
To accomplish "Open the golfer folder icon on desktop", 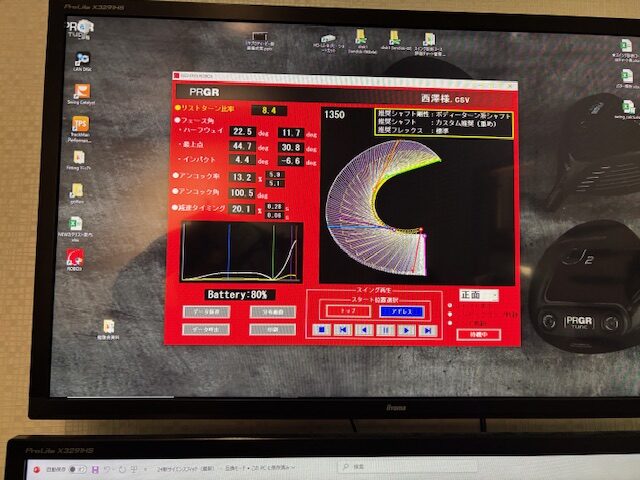I will click(x=77, y=193).
